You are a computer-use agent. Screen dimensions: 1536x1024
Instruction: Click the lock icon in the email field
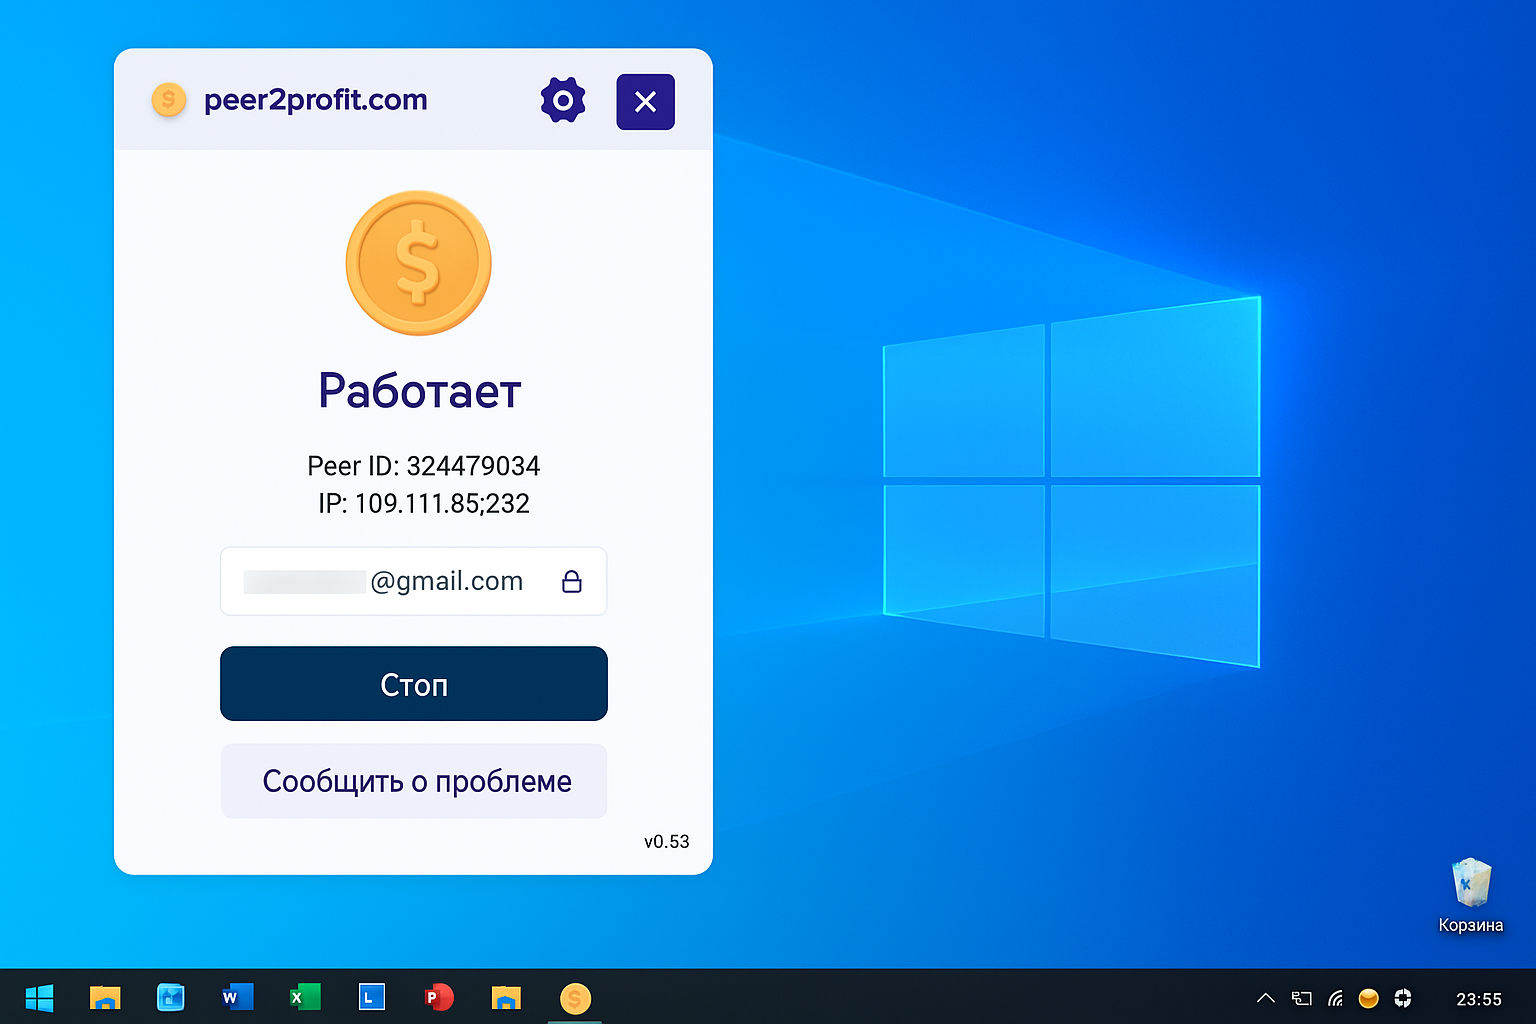coord(572,581)
